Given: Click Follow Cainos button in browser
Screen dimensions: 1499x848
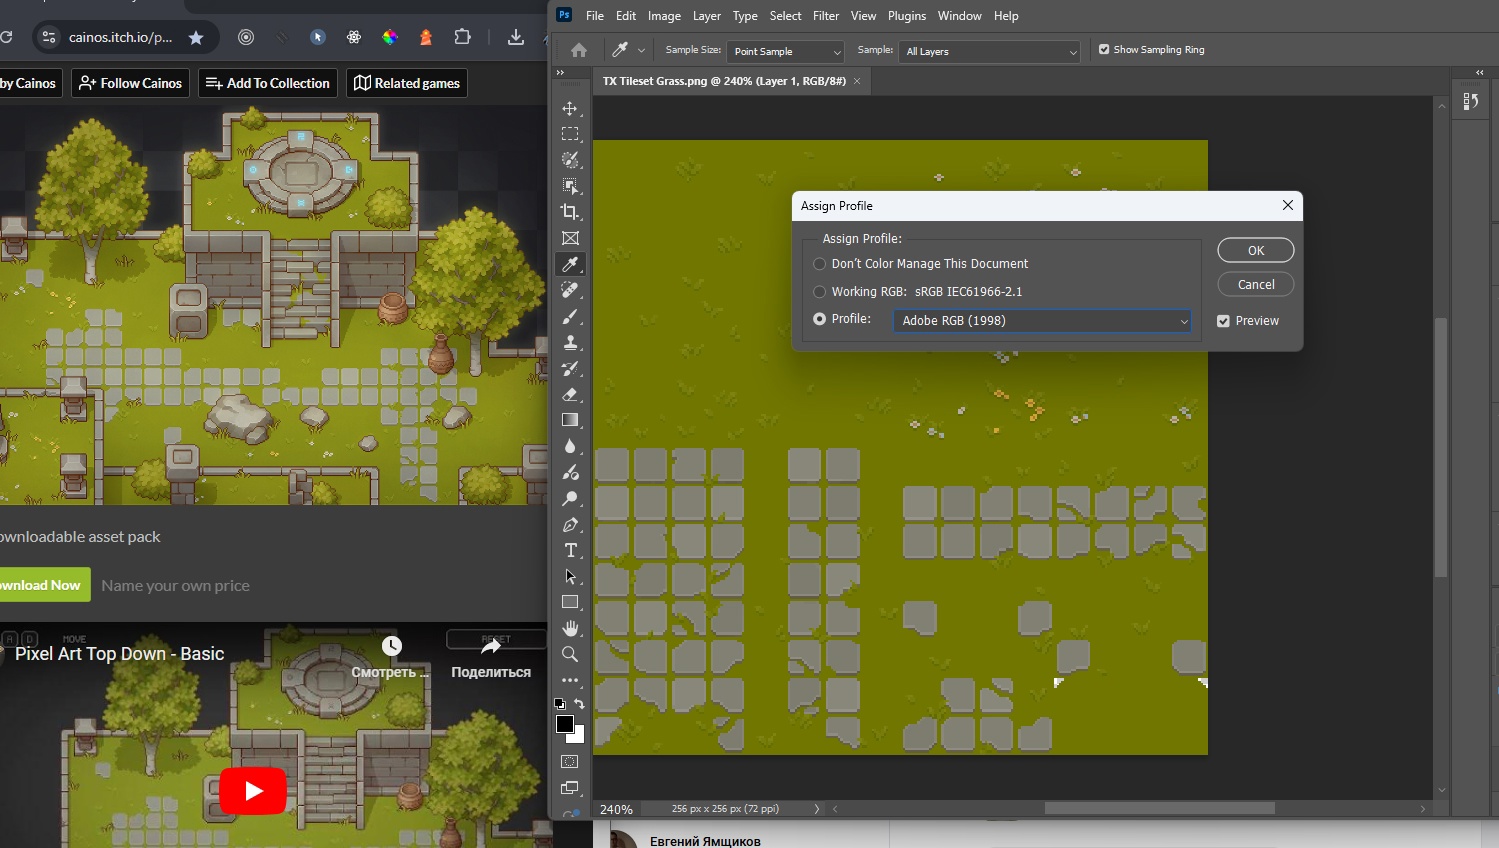Looking at the screenshot, I should (131, 83).
